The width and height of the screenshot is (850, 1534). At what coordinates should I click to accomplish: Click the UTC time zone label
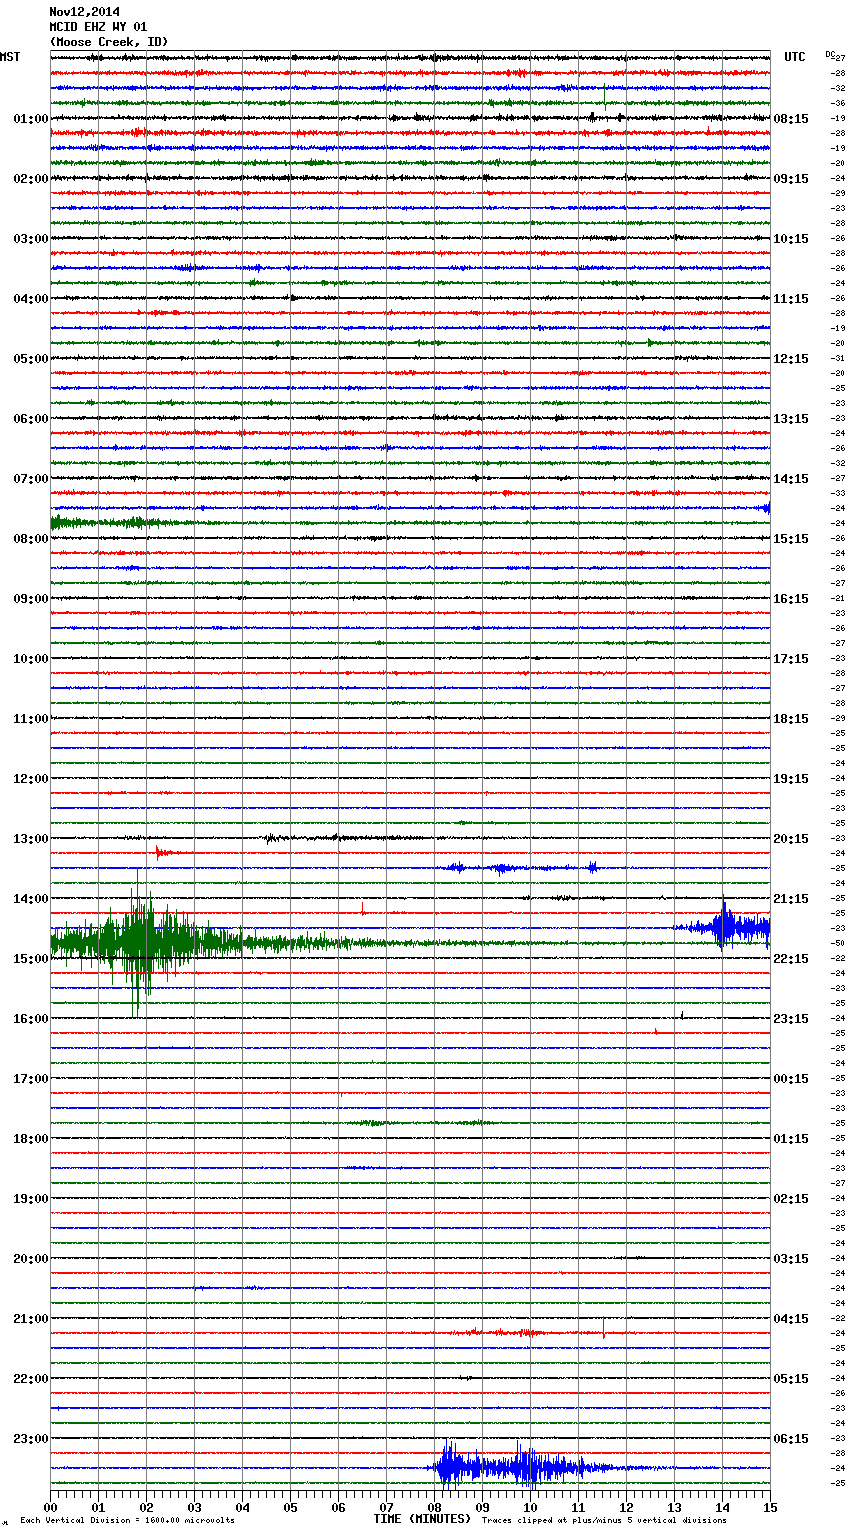[x=794, y=57]
